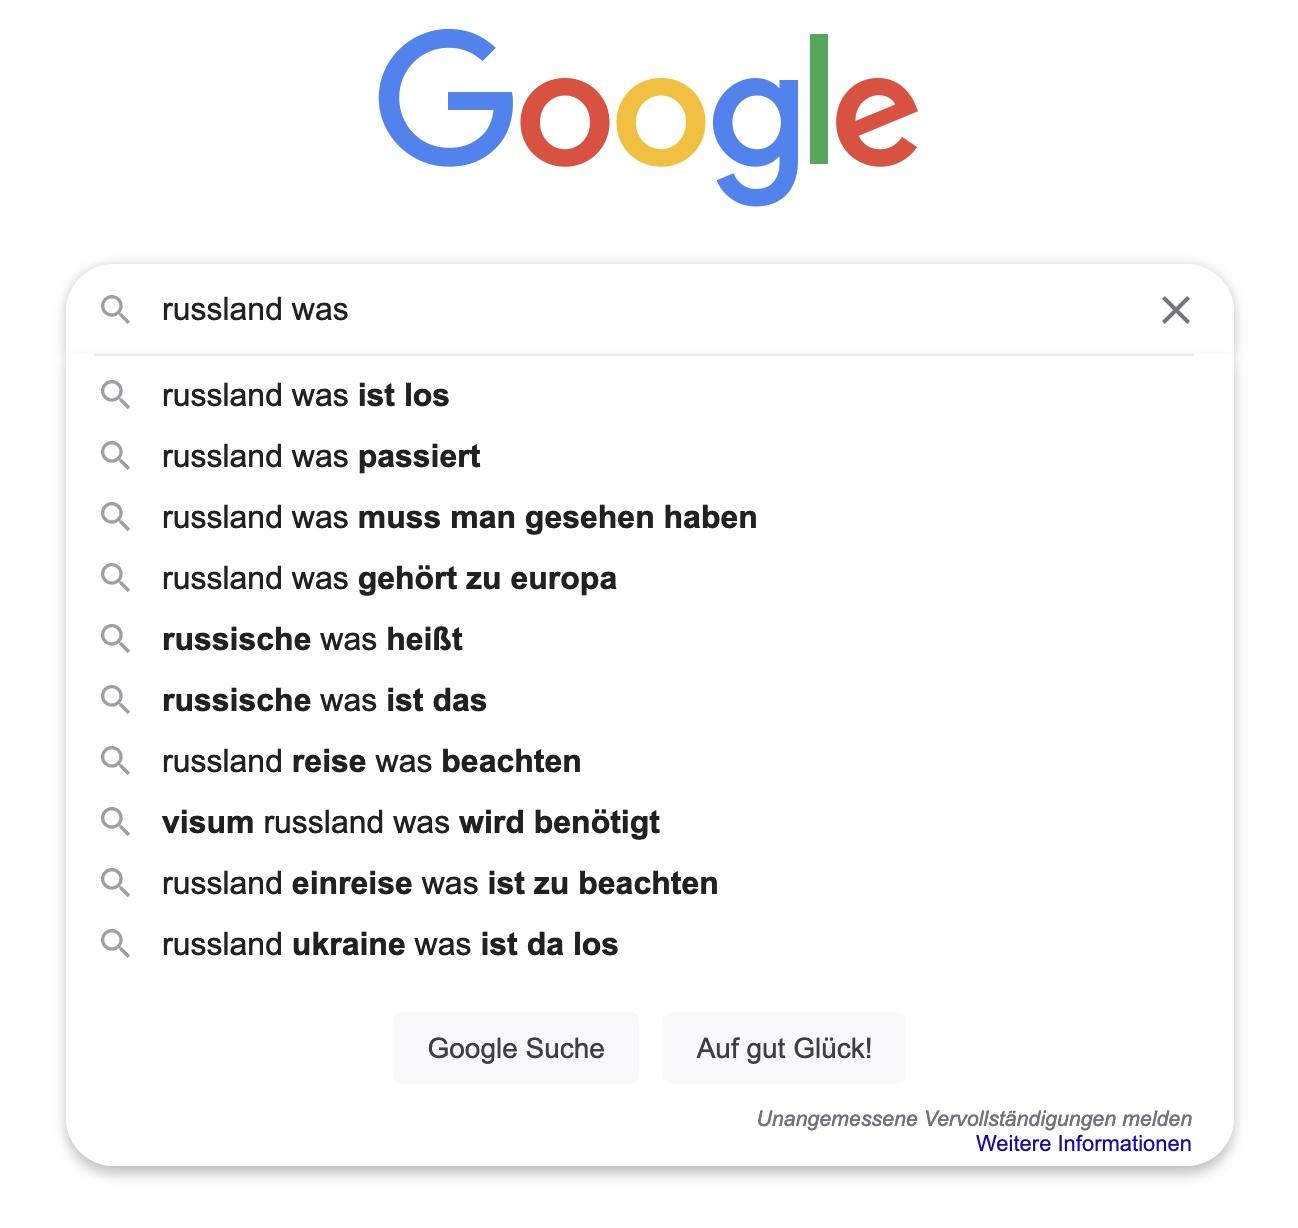The height and width of the screenshot is (1228, 1298).
Task: Select suggestion 'russland was ist los'
Action: (x=305, y=395)
